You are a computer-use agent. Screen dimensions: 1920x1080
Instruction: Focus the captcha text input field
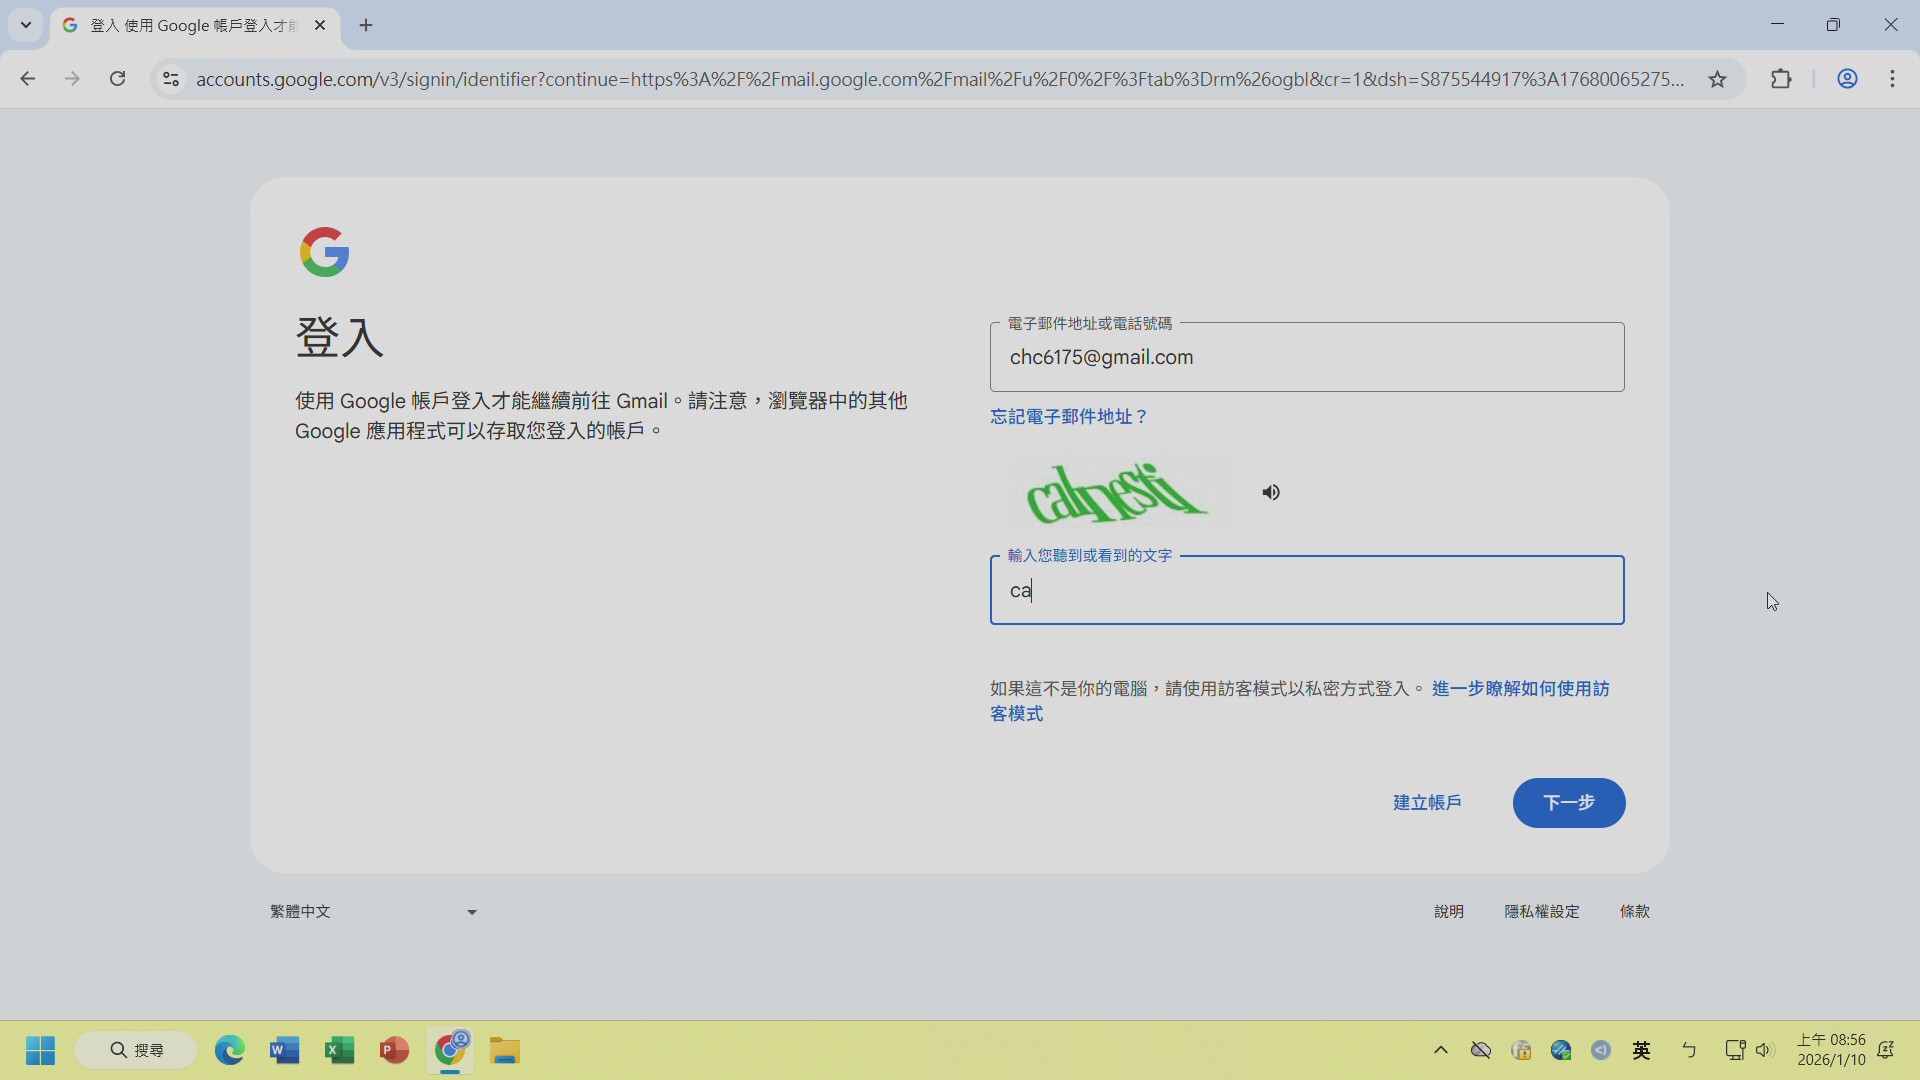tap(1306, 590)
